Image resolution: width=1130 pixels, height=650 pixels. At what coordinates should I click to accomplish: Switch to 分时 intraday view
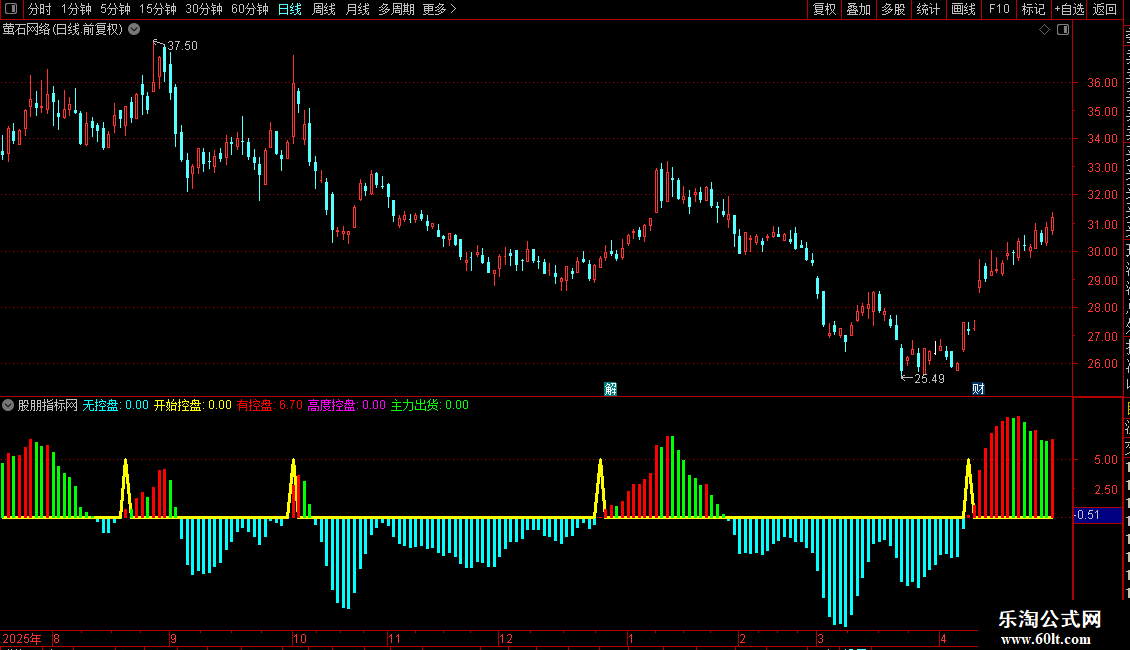point(40,9)
